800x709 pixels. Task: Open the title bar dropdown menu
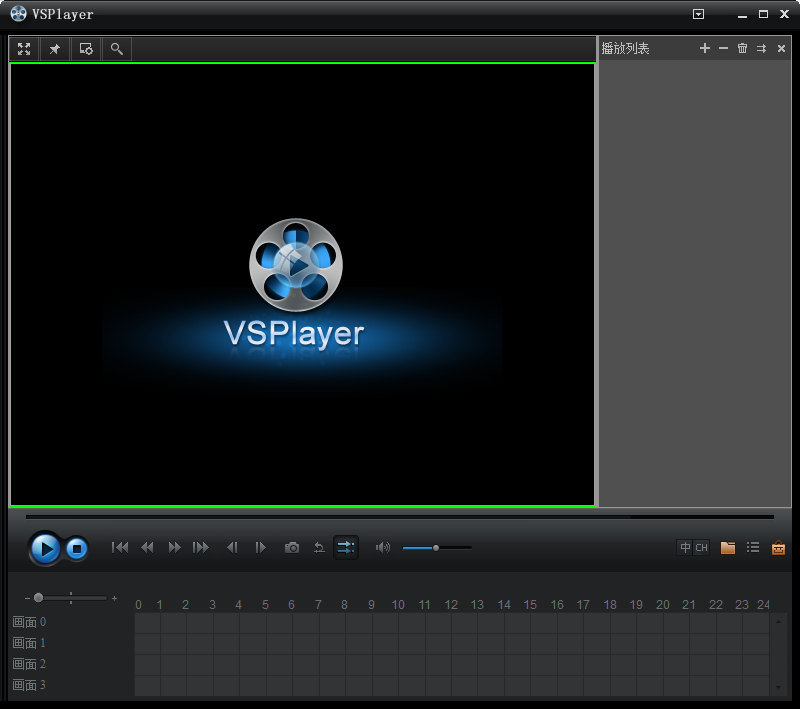[x=698, y=14]
